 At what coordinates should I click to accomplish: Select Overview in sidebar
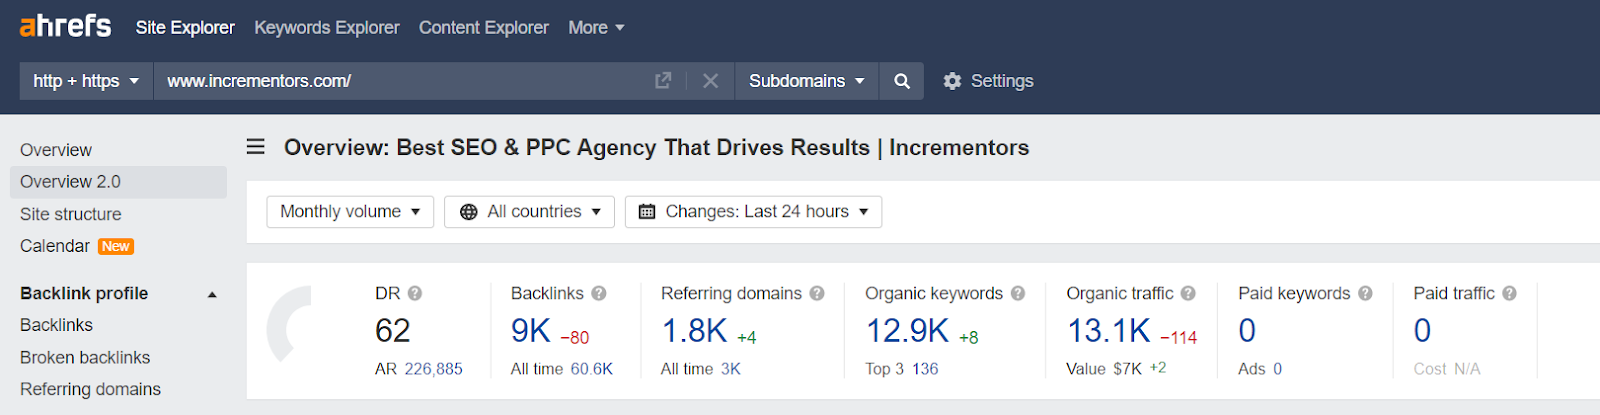pos(56,150)
